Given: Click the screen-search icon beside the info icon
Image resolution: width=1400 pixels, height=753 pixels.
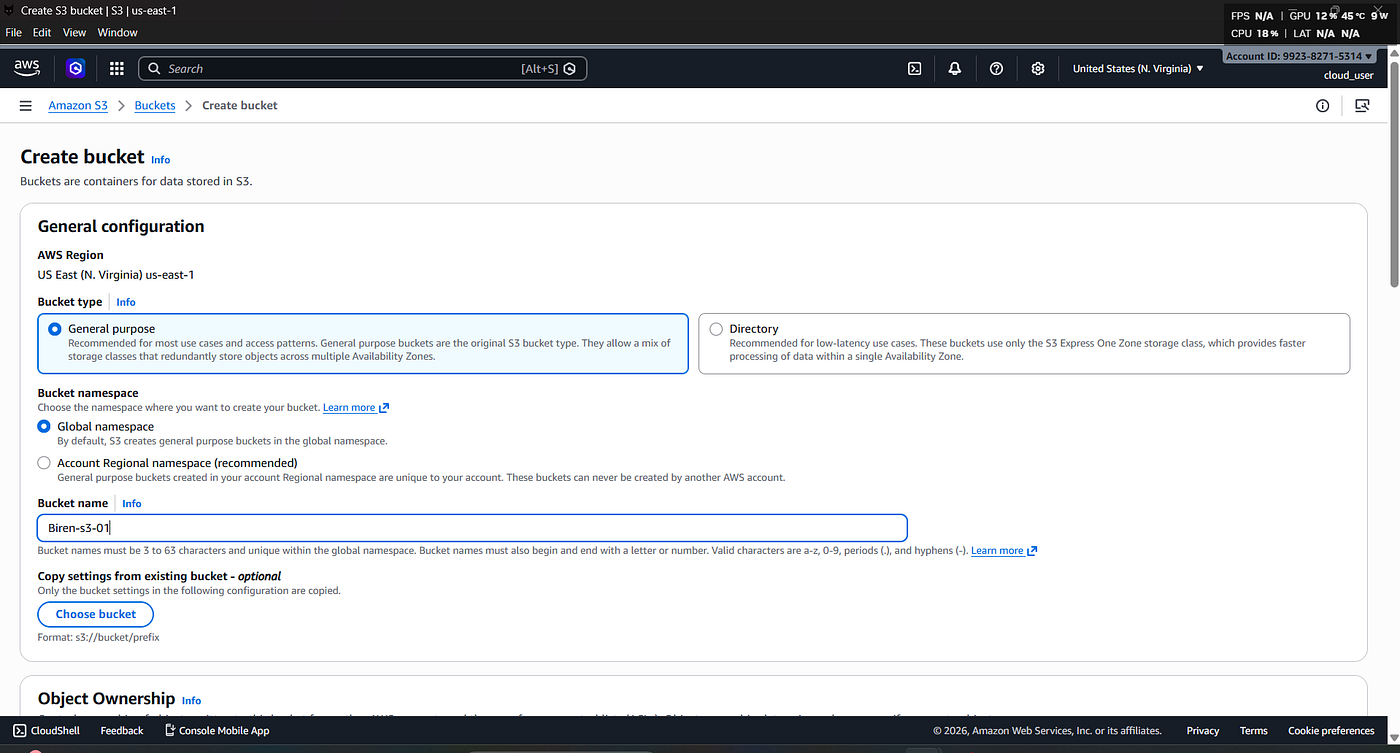Looking at the screenshot, I should coord(1361,105).
